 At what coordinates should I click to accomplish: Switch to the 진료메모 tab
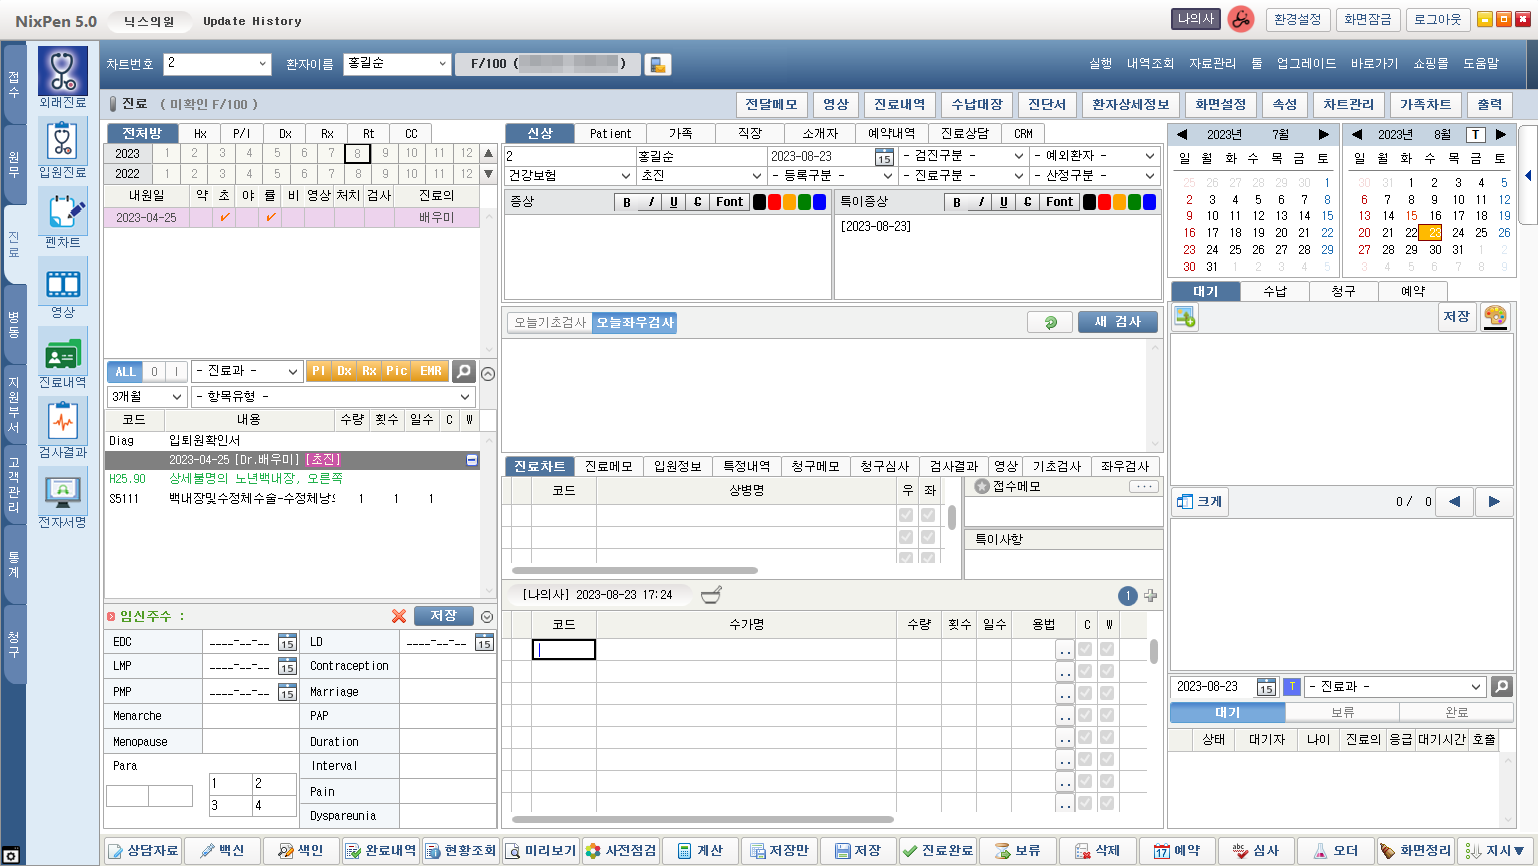point(608,466)
